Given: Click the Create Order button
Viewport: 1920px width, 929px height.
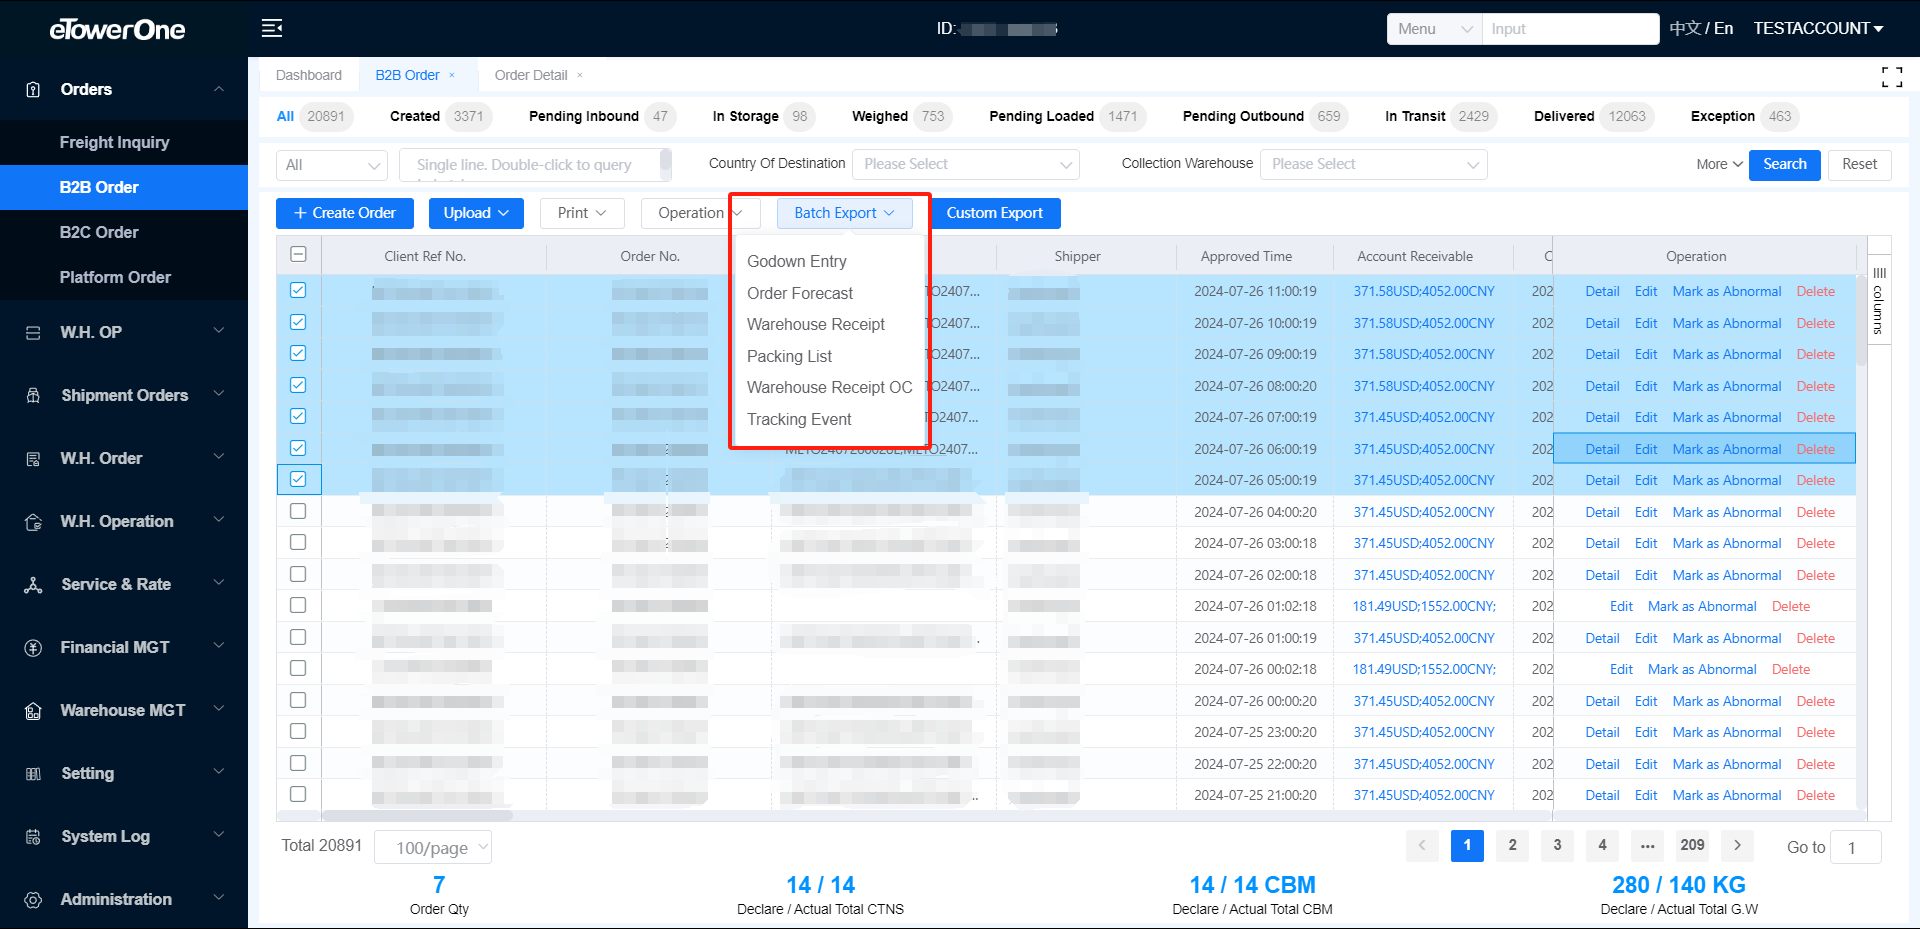Looking at the screenshot, I should pos(345,213).
